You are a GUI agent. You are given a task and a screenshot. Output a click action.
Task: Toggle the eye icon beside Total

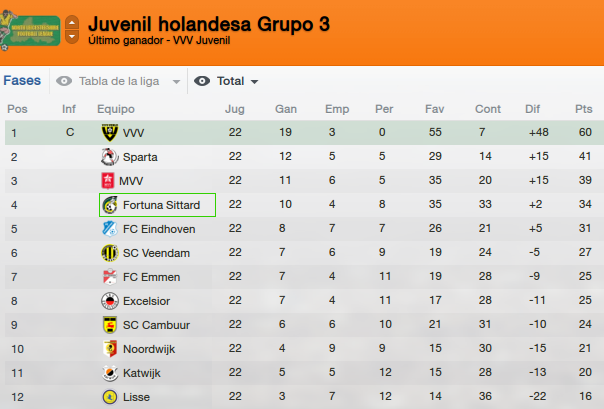pyautogui.click(x=202, y=81)
